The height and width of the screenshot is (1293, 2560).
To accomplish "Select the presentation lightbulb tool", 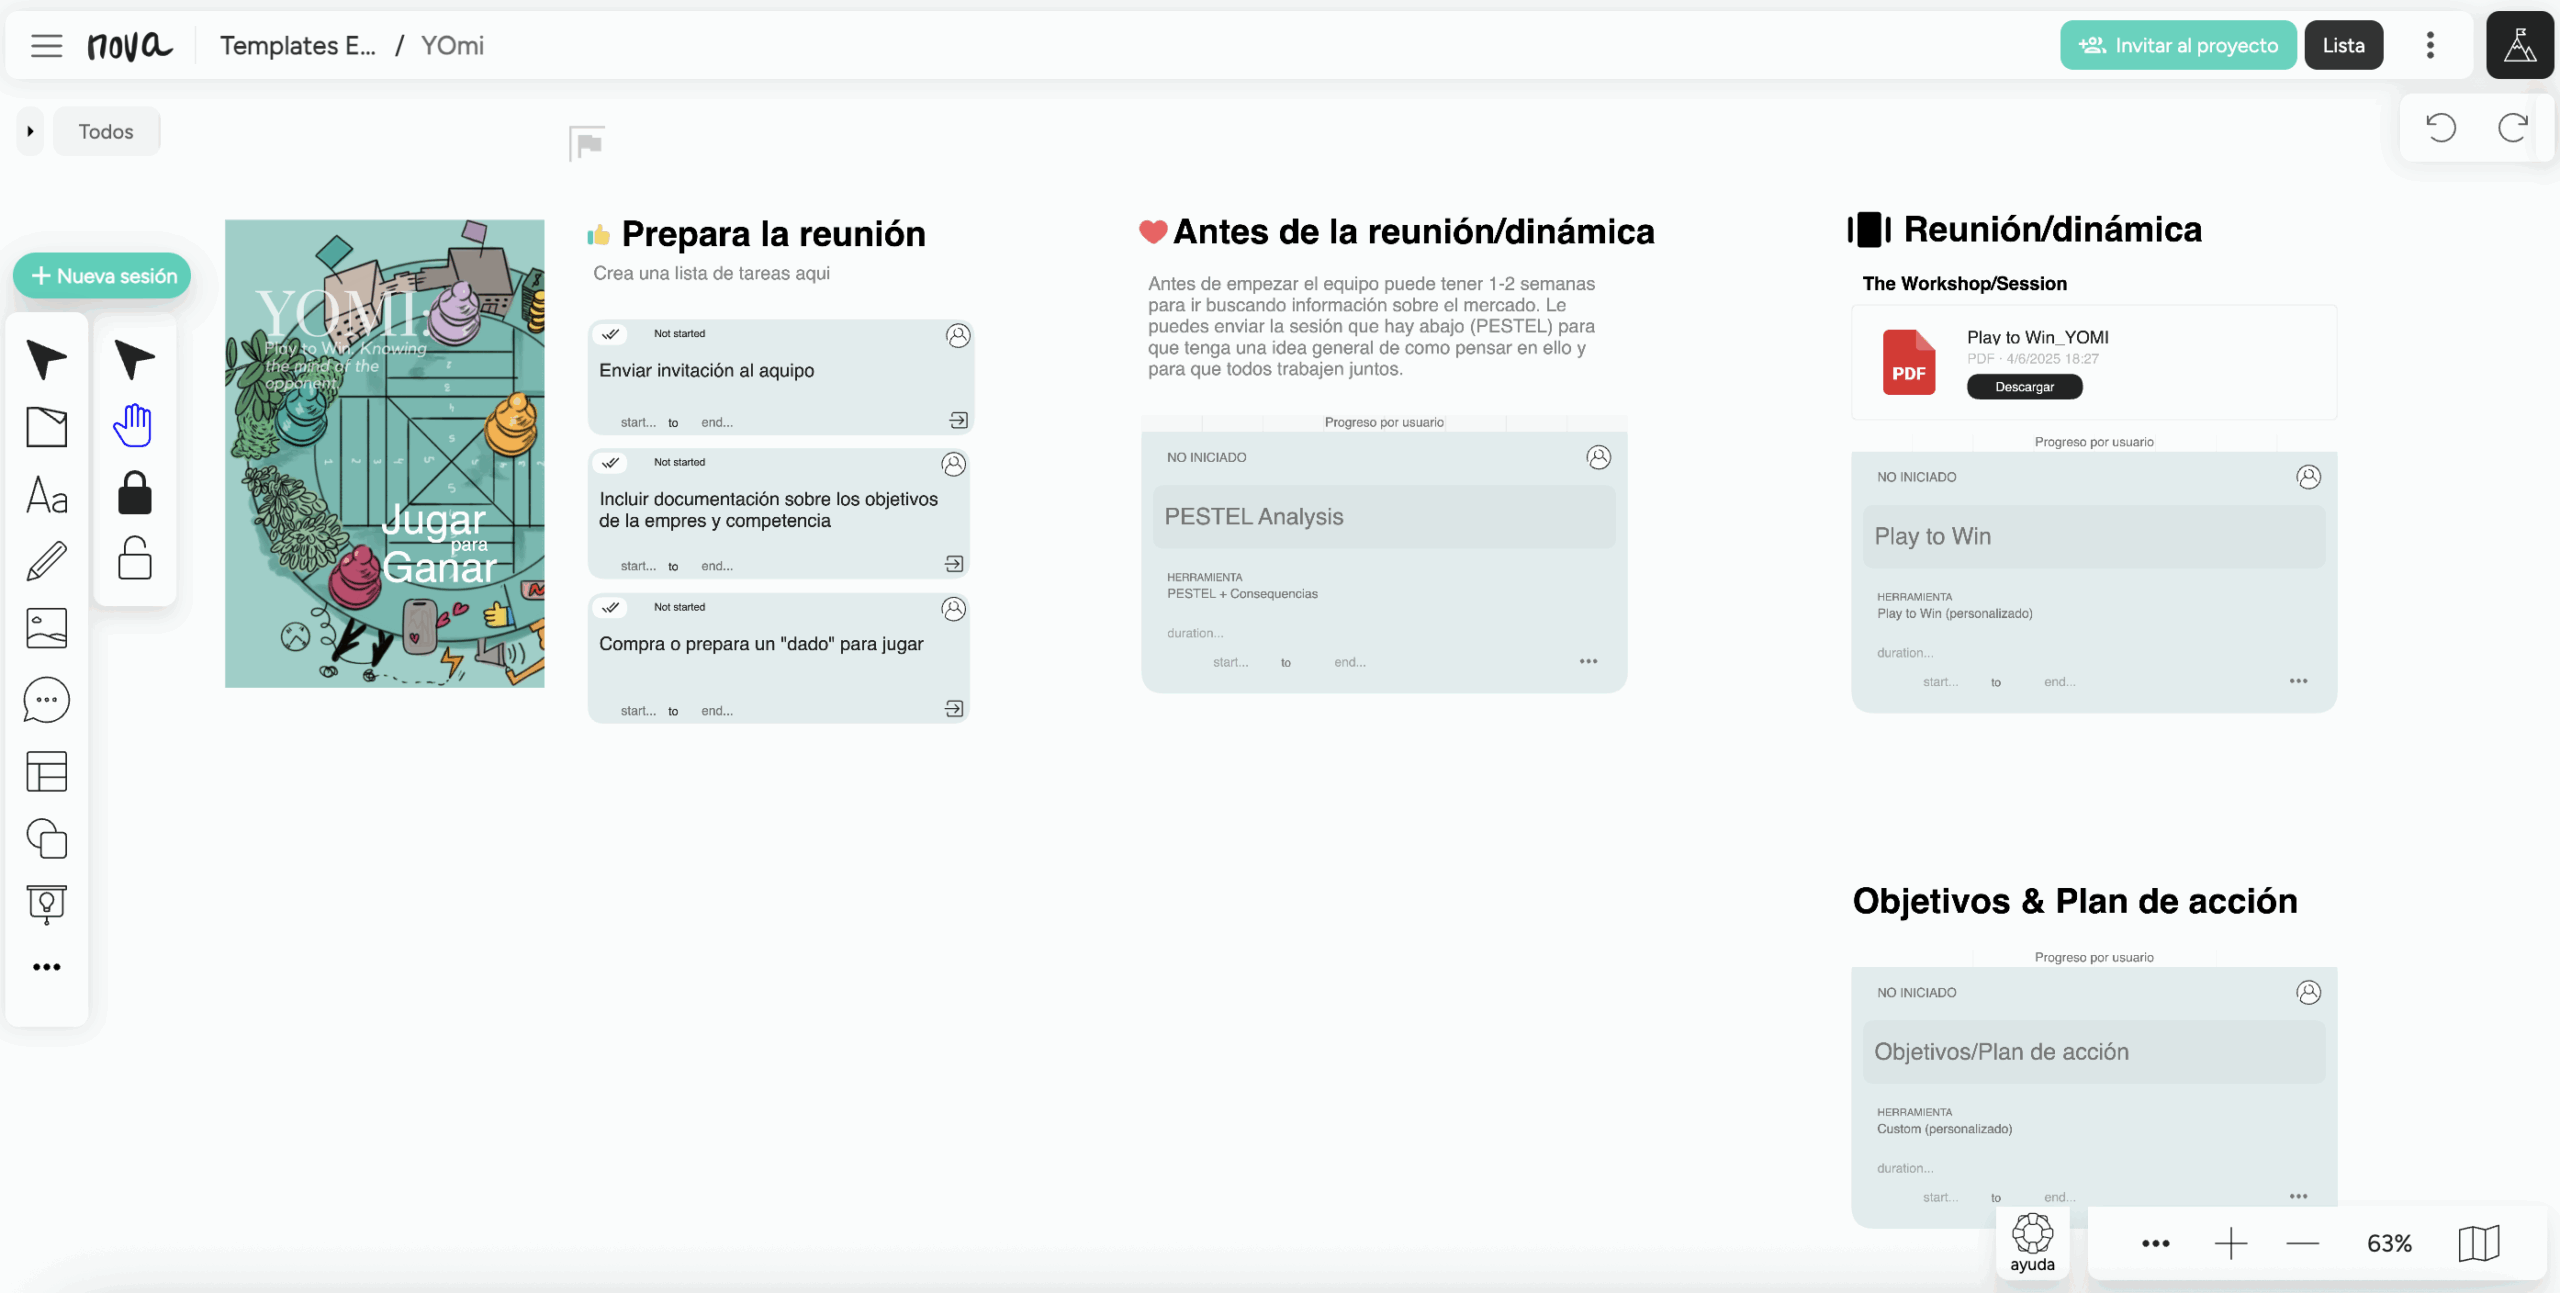I will coord(46,904).
